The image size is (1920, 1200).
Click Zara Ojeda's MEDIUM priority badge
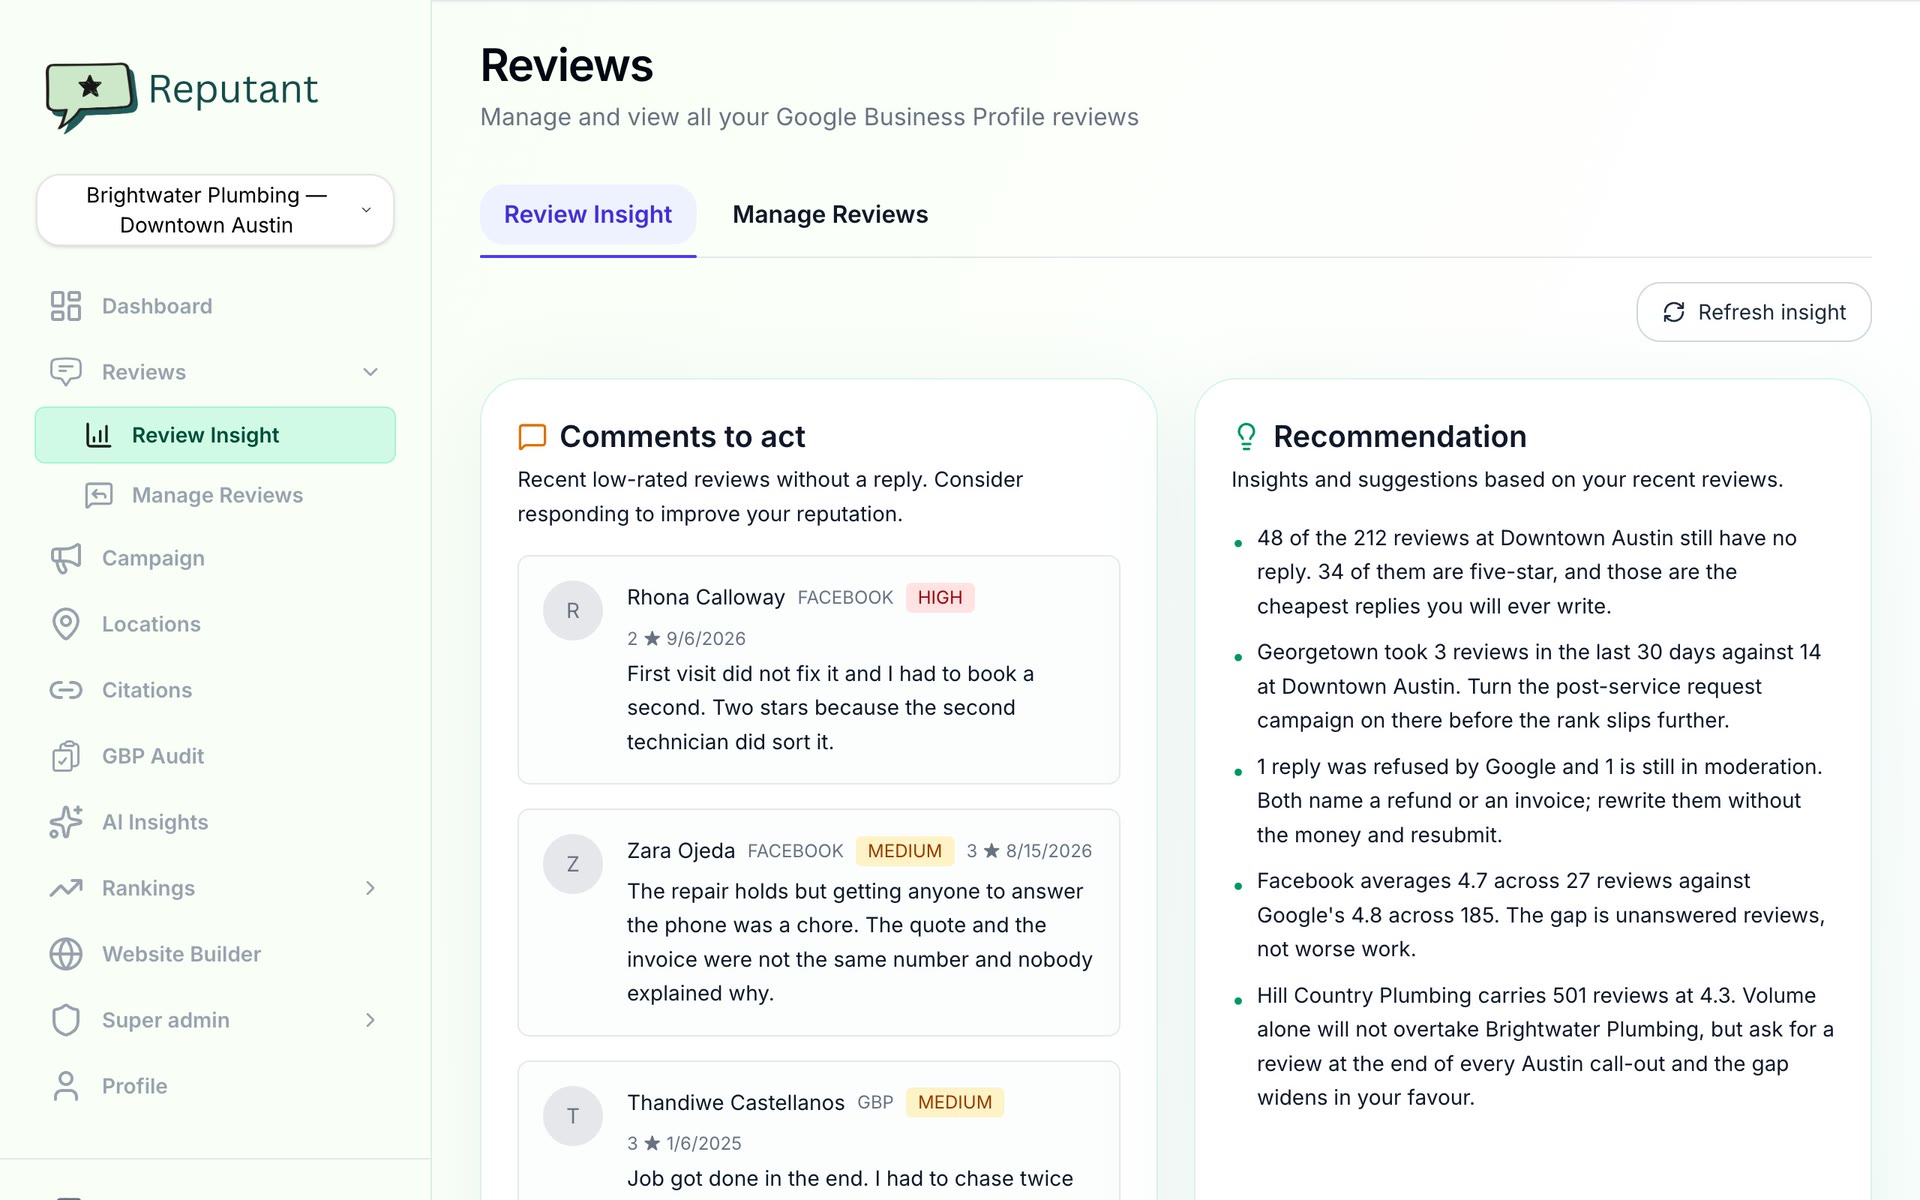click(x=905, y=851)
